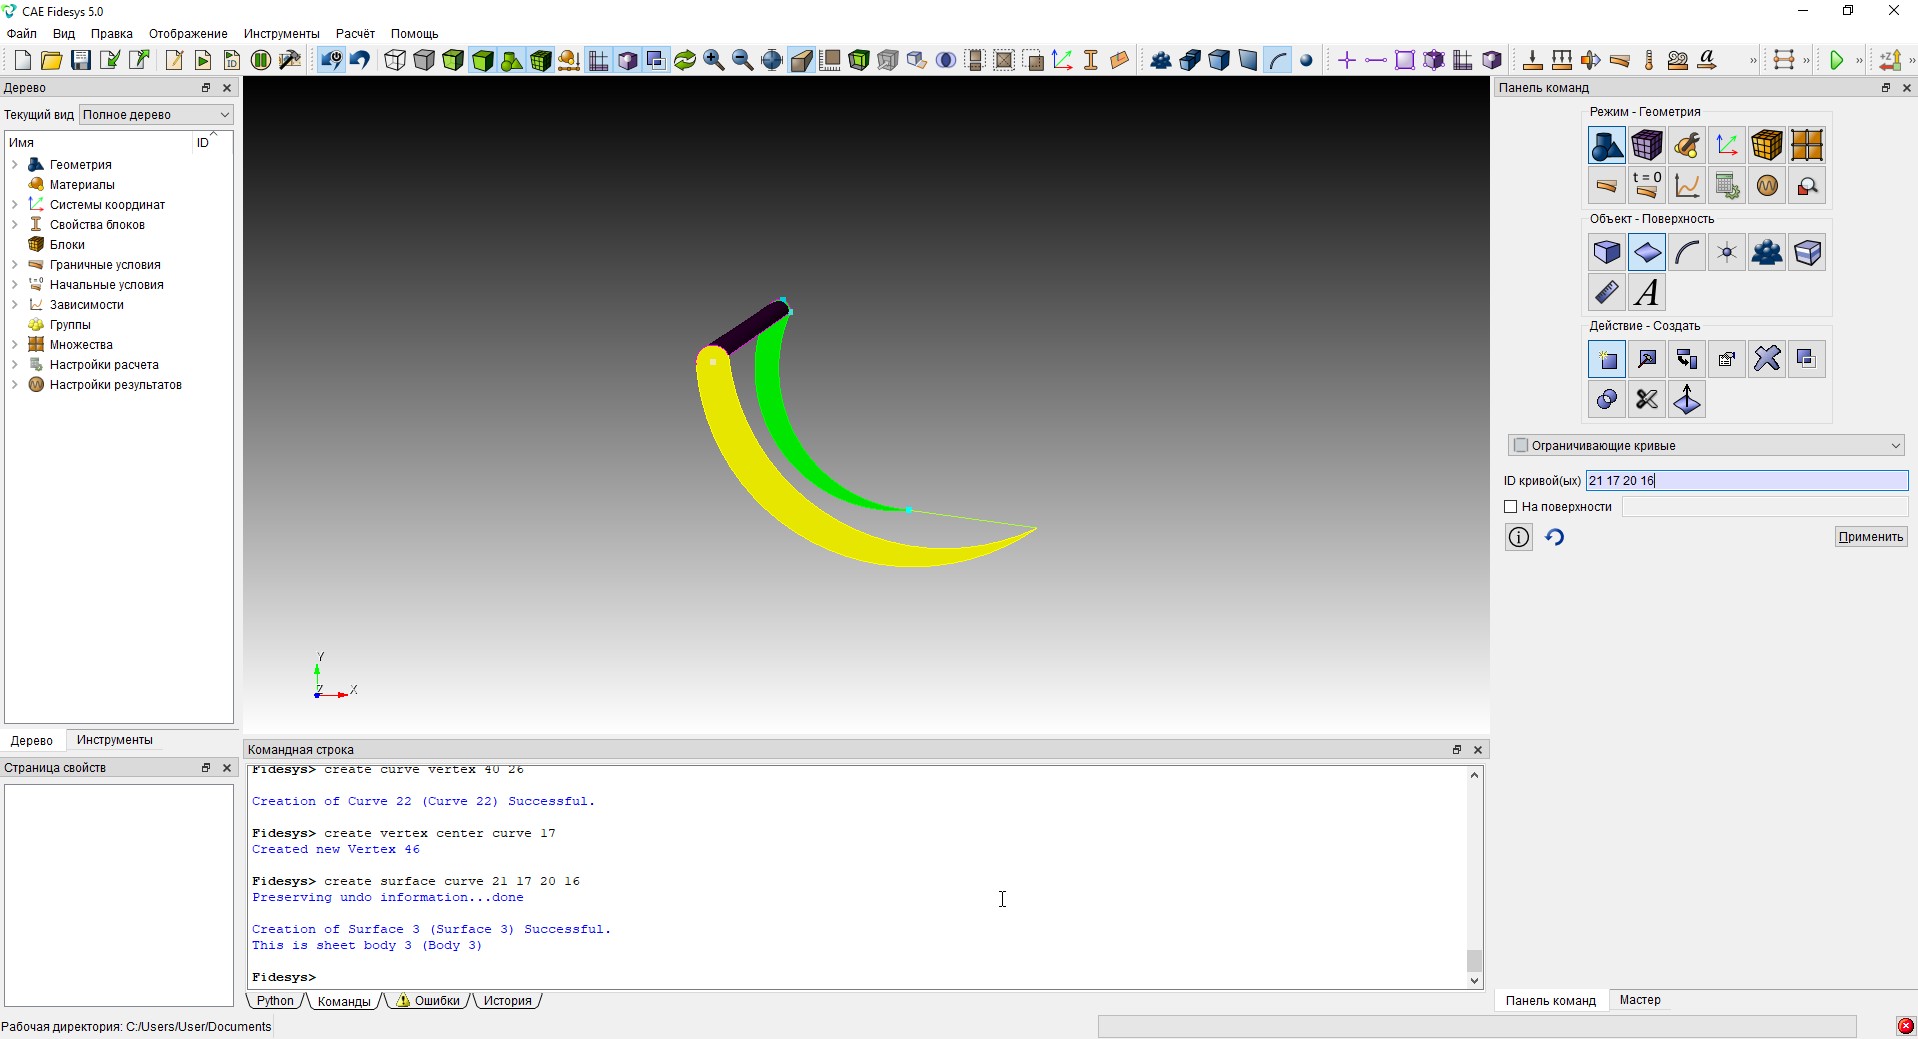Click the red stop indicator in status bar
Viewport: 1918px width, 1039px height.
point(1905,1026)
